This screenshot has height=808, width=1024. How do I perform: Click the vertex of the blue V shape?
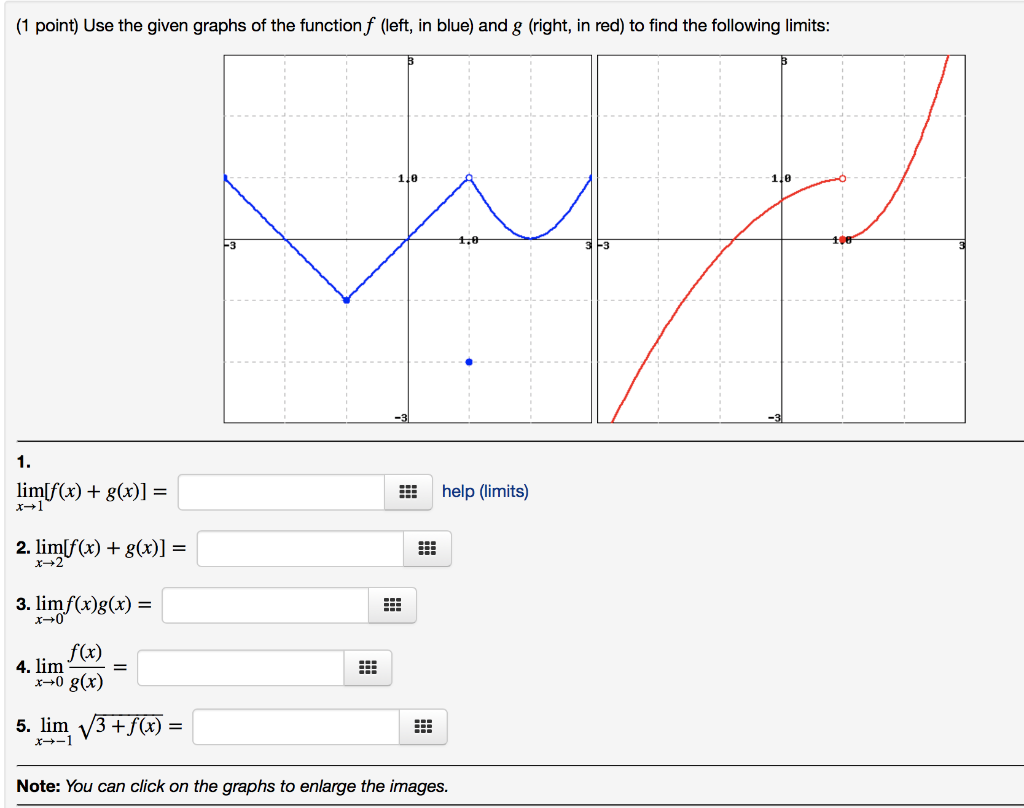347,298
